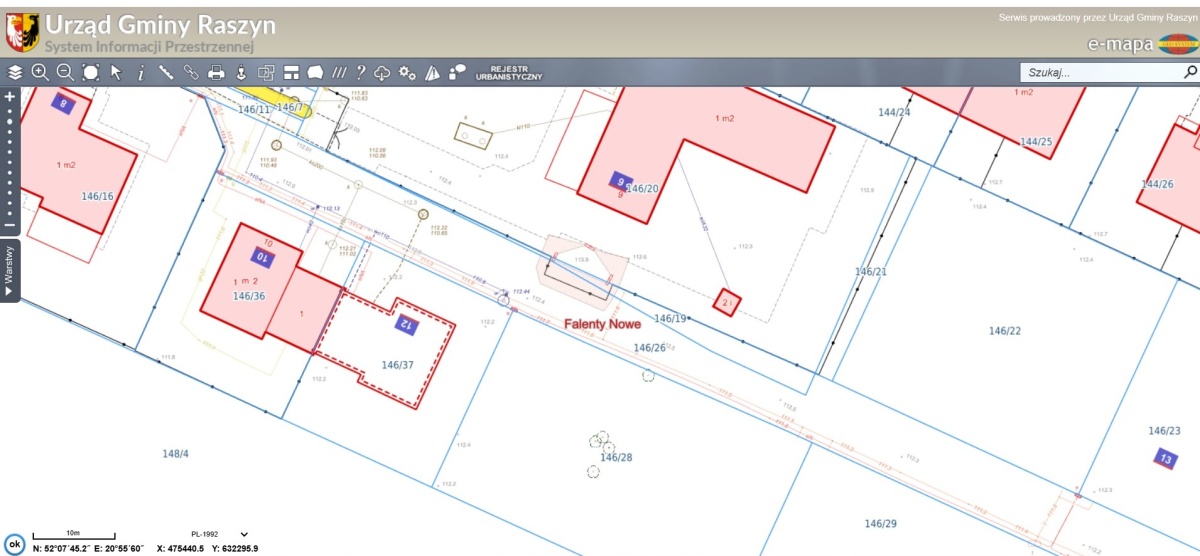Viewport: 1200px width, 556px height.
Task: Choose the distance measuring tool
Action: click(166, 72)
